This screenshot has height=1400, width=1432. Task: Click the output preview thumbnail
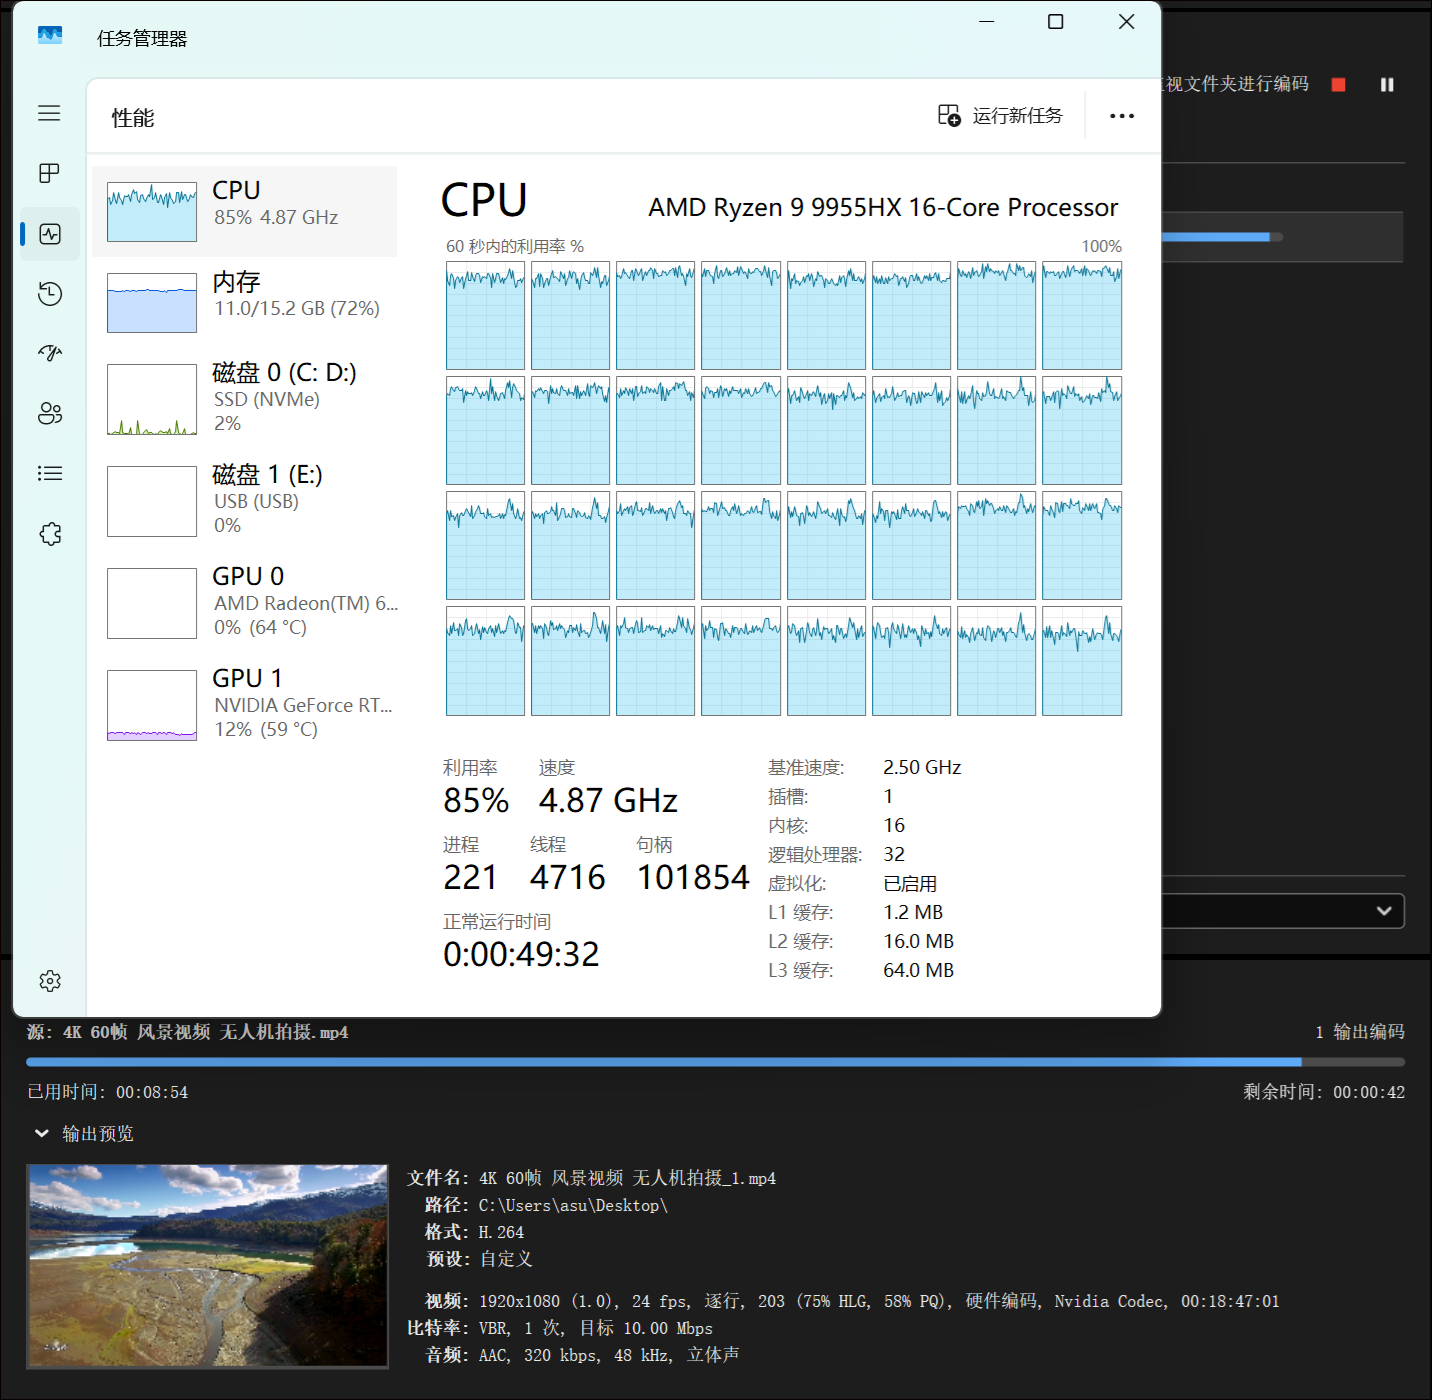207,1265
